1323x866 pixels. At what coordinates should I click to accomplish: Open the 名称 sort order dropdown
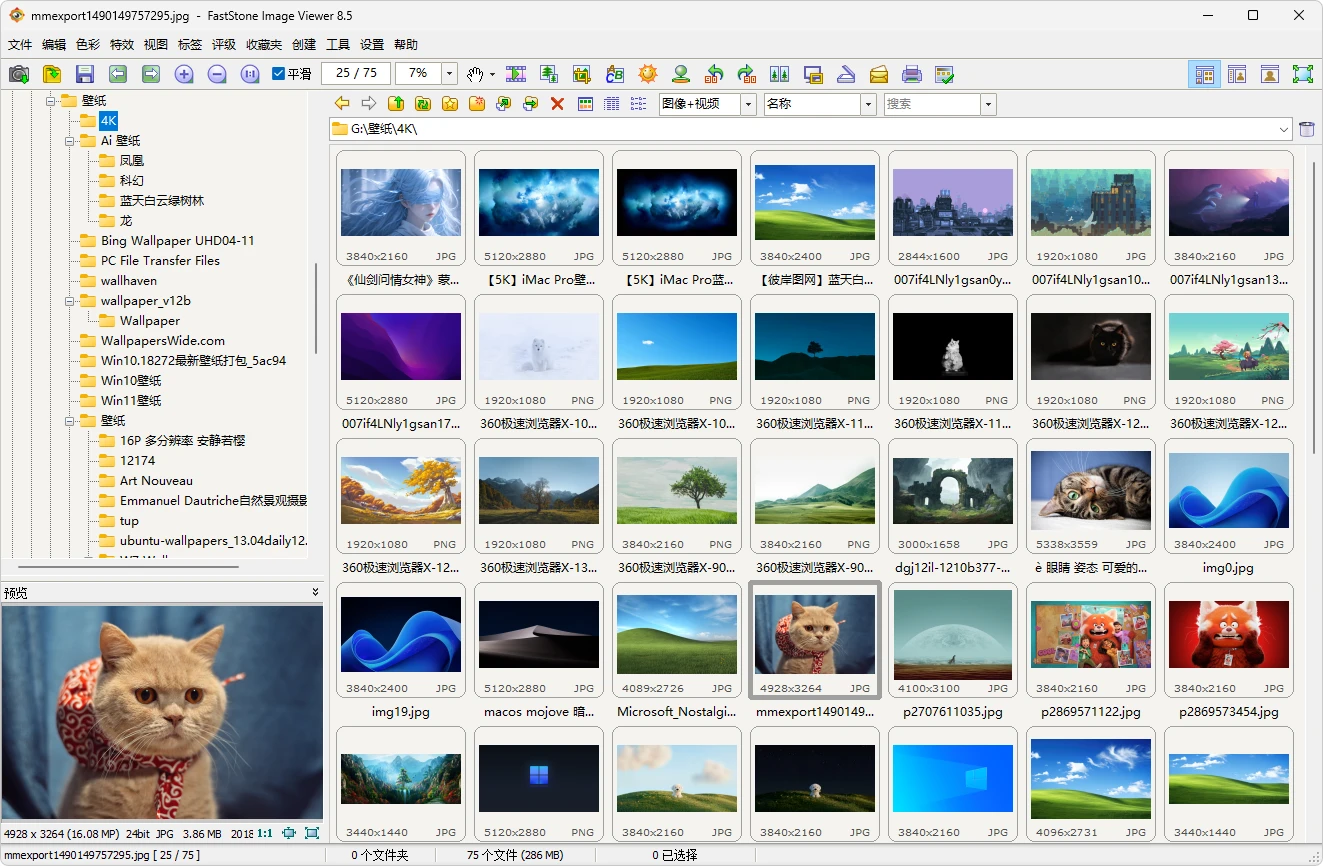point(869,104)
